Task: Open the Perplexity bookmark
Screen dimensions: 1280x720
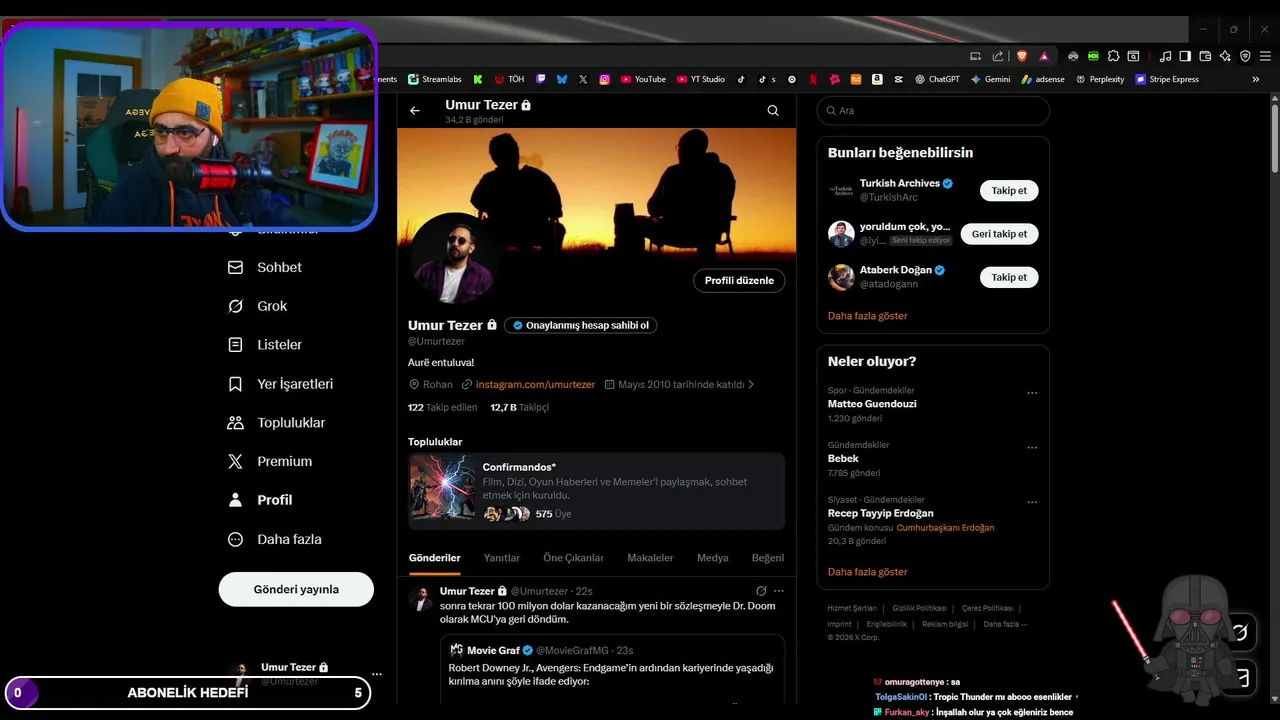Action: [1100, 79]
